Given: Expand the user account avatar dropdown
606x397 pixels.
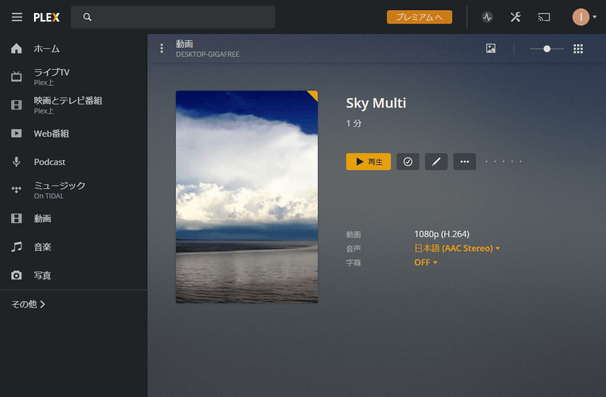Looking at the screenshot, I should (584, 17).
